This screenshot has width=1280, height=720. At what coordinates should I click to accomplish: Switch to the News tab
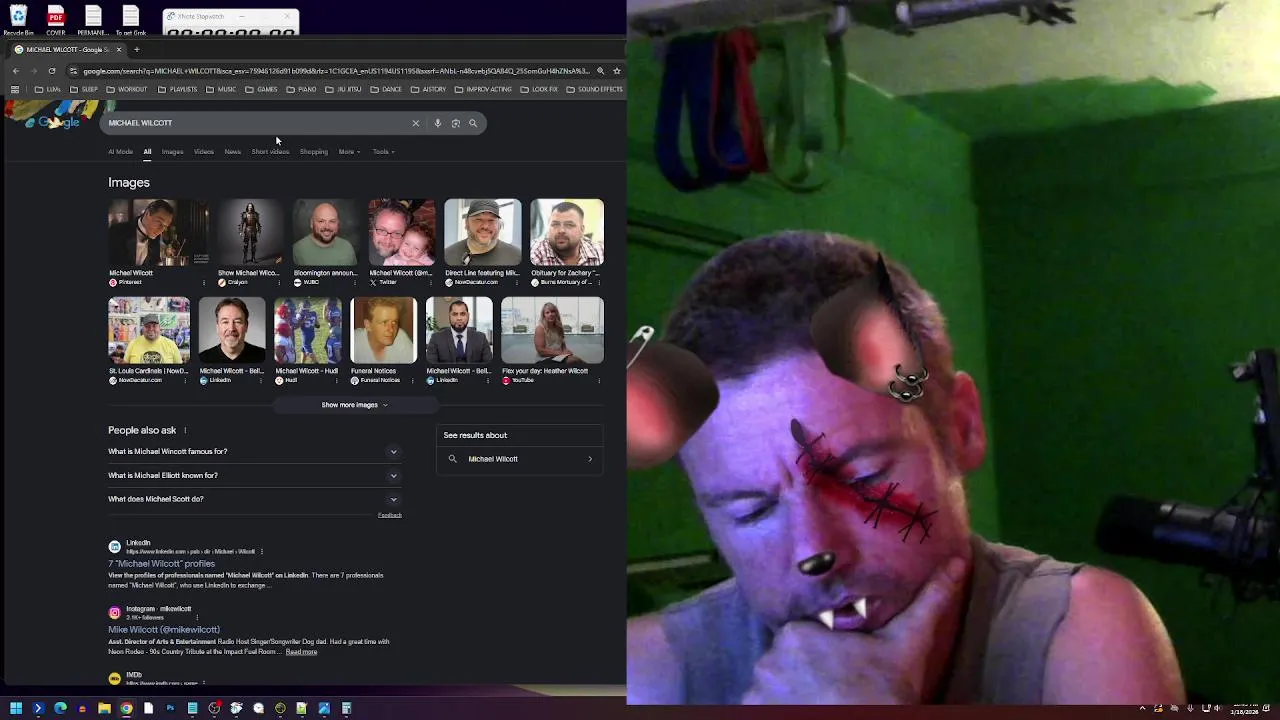click(233, 152)
